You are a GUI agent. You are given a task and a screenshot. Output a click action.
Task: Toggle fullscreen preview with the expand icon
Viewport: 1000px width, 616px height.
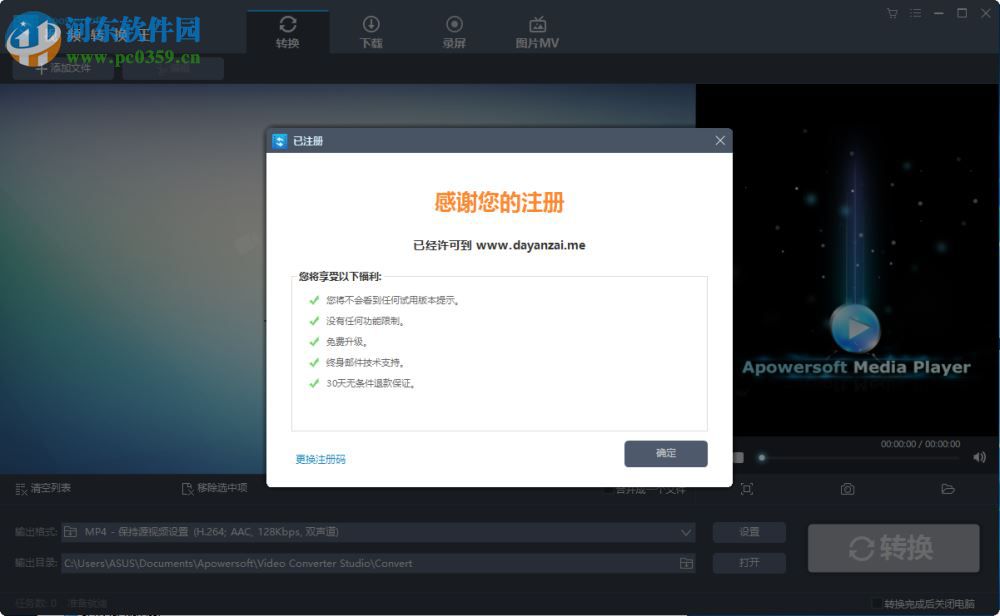click(x=746, y=489)
